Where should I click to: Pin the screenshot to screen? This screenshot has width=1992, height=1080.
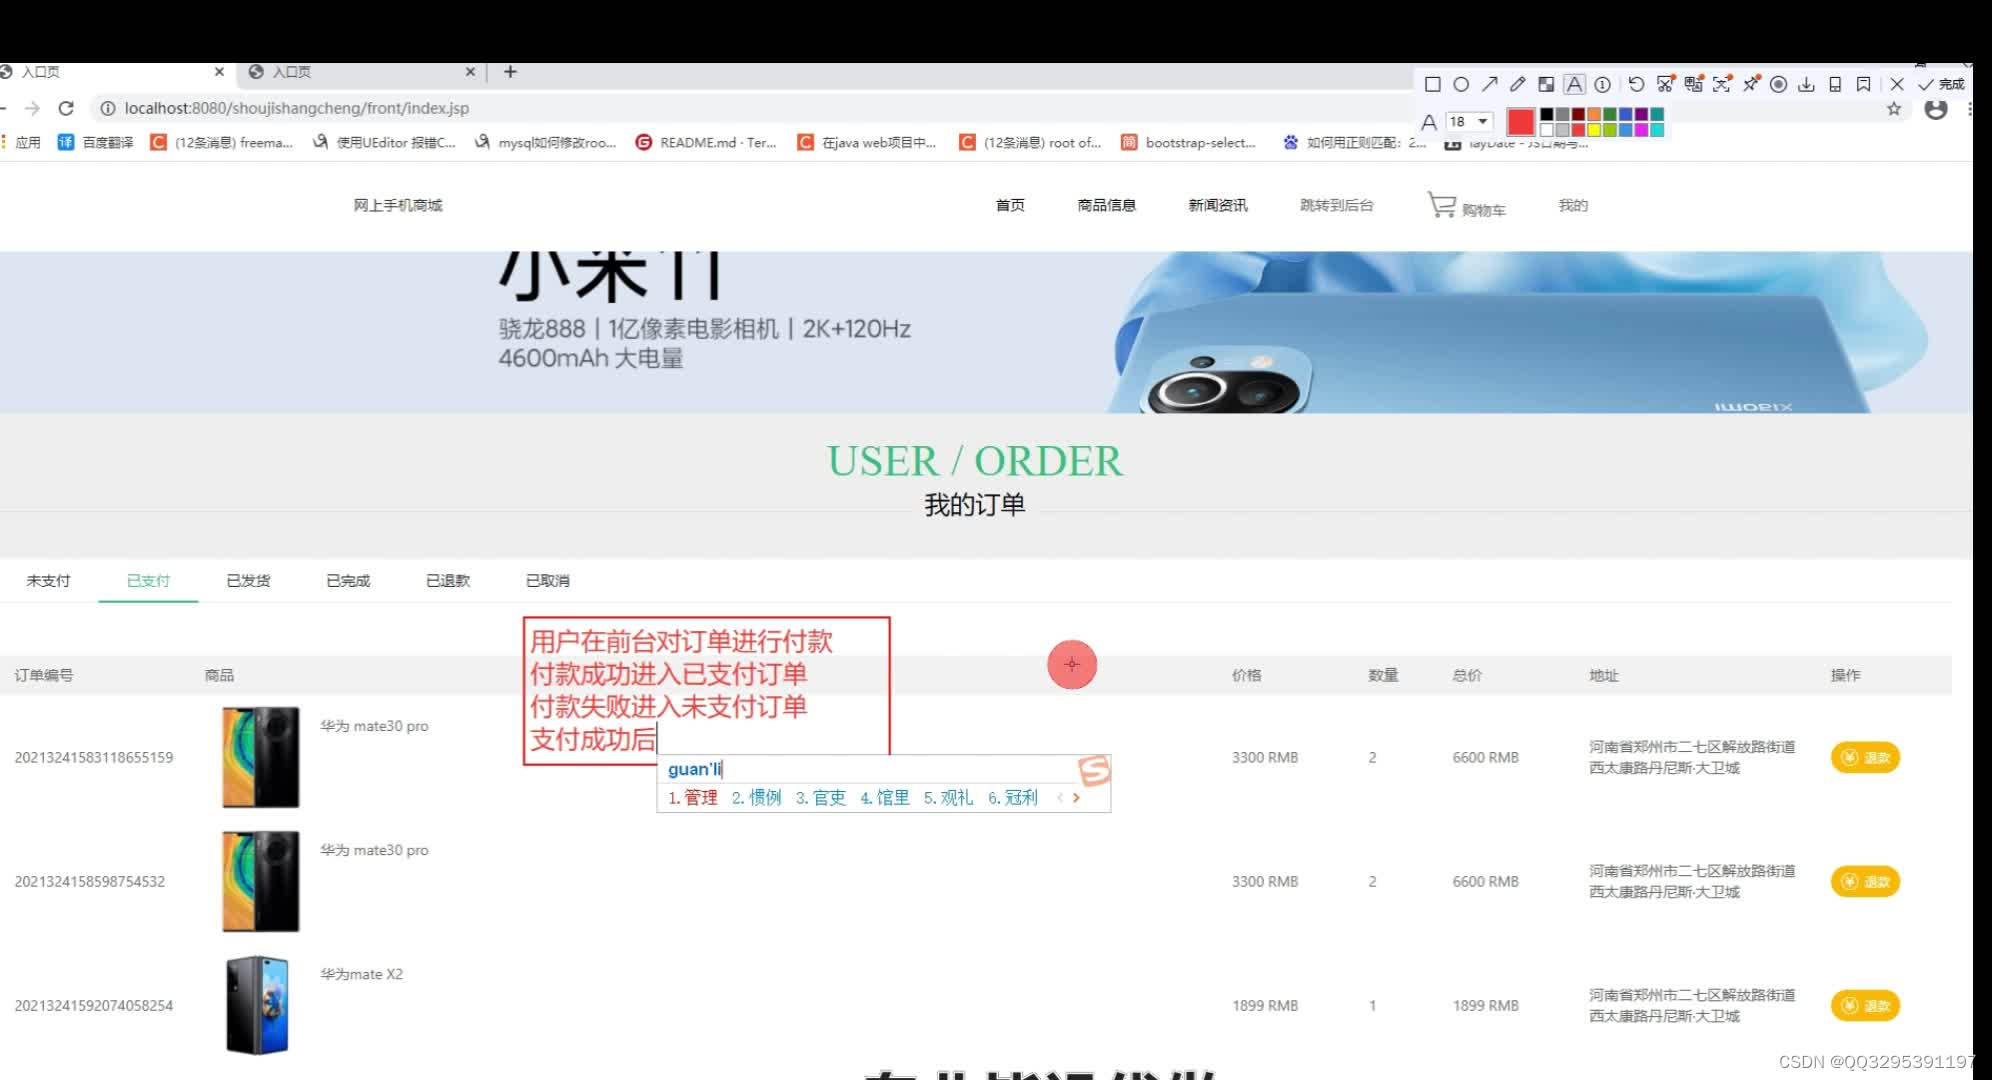(1750, 84)
